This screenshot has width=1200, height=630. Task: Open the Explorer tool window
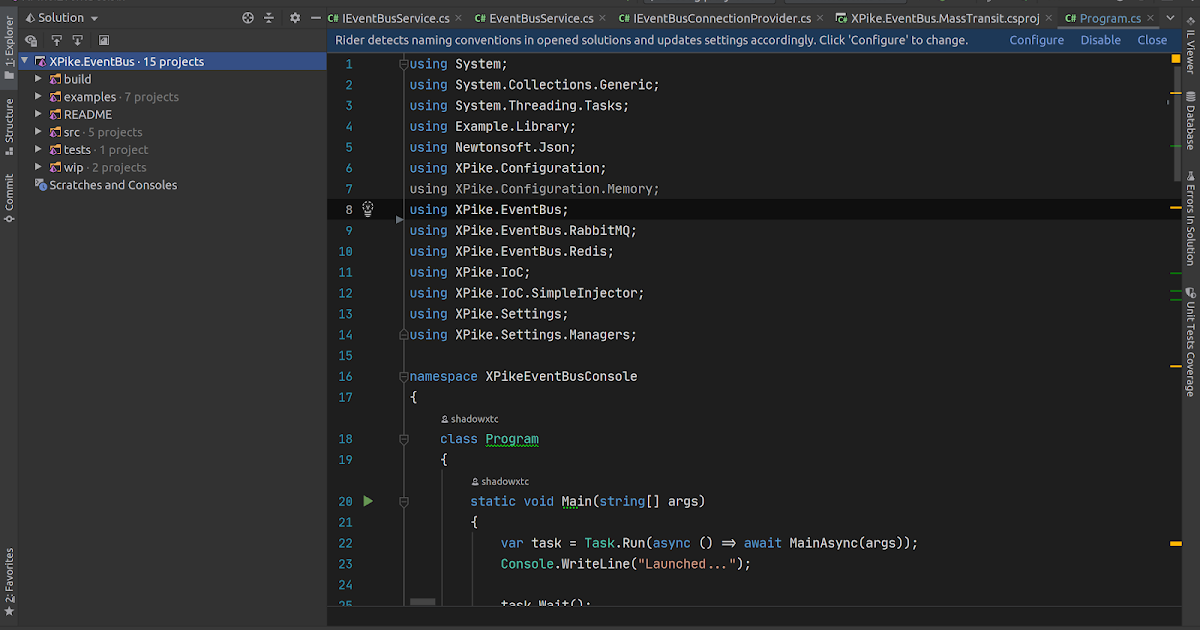tap(9, 50)
